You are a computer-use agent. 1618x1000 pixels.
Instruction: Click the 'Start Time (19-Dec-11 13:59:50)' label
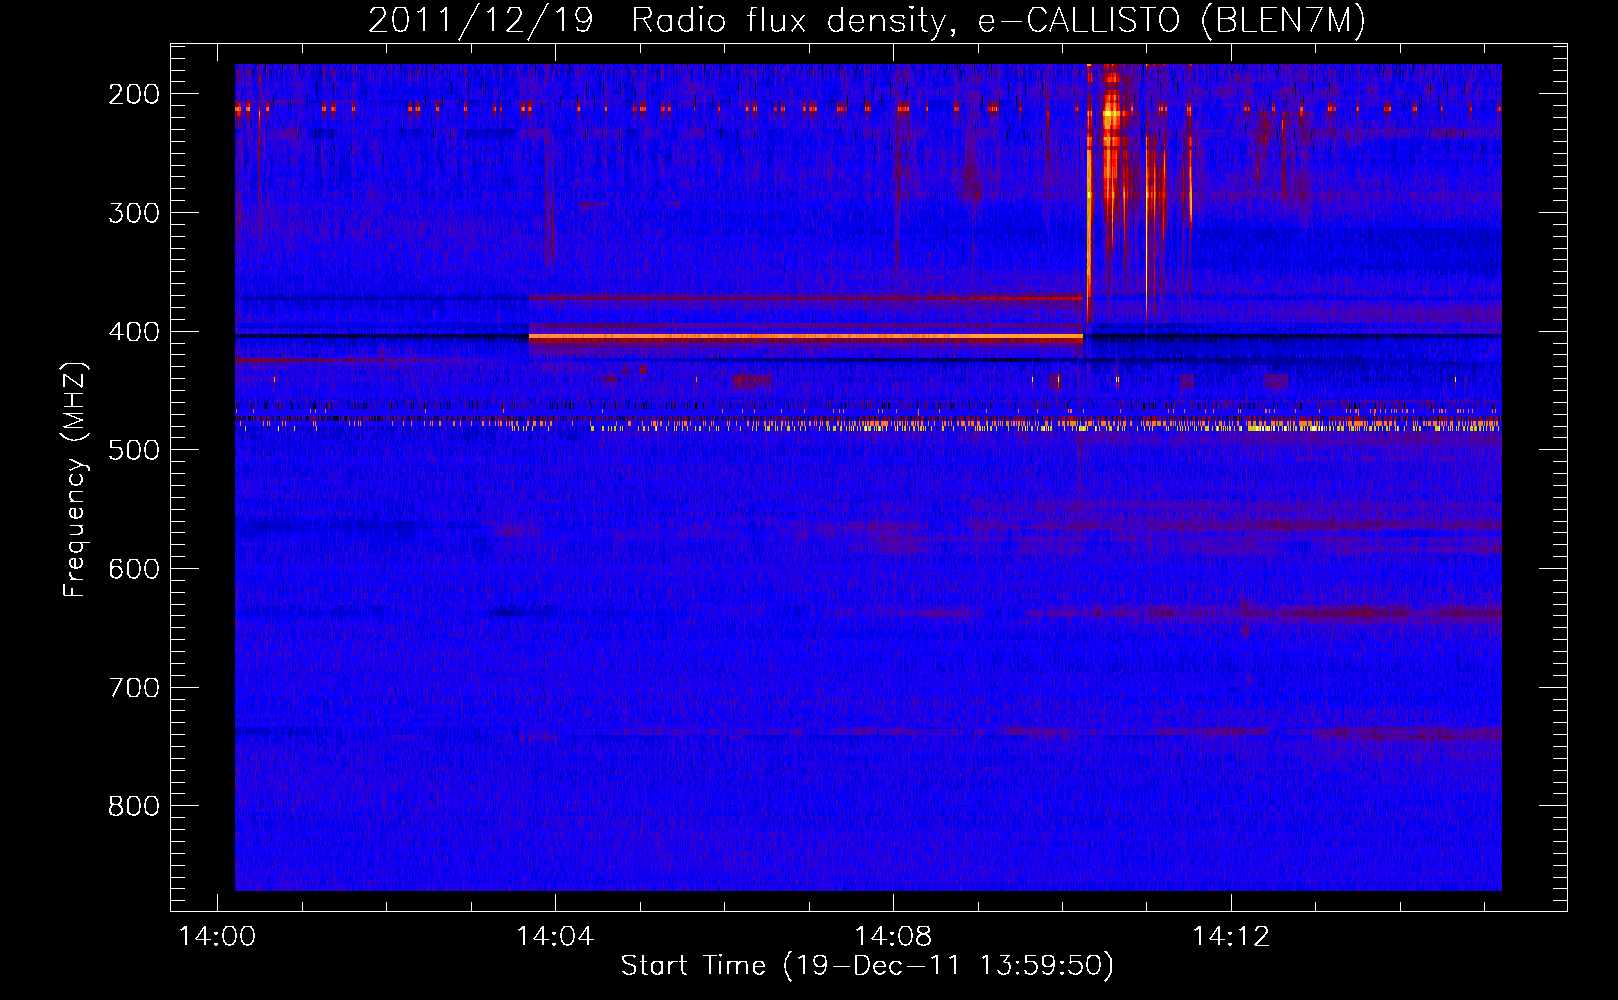point(867,966)
